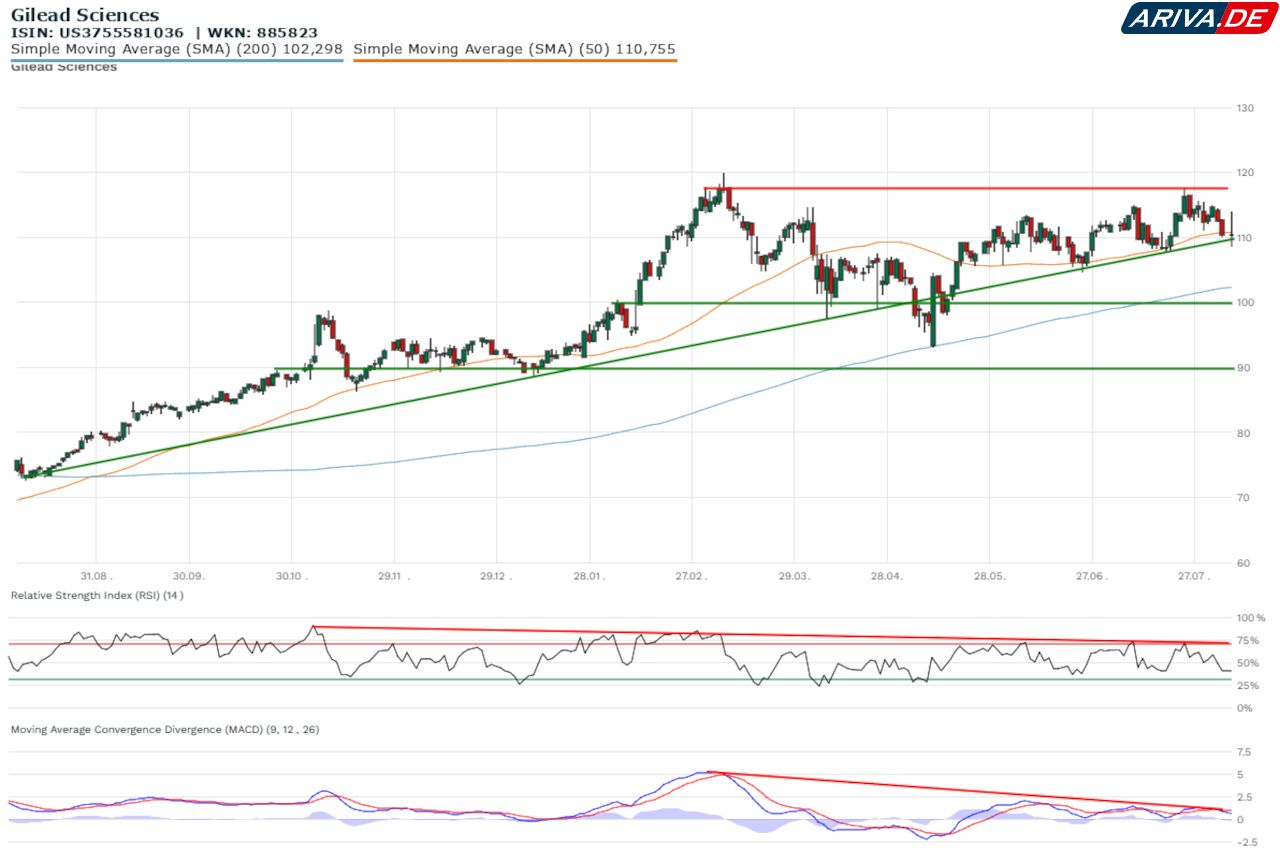Click the 7.5 MACD axis label

pyautogui.click(x=1244, y=752)
